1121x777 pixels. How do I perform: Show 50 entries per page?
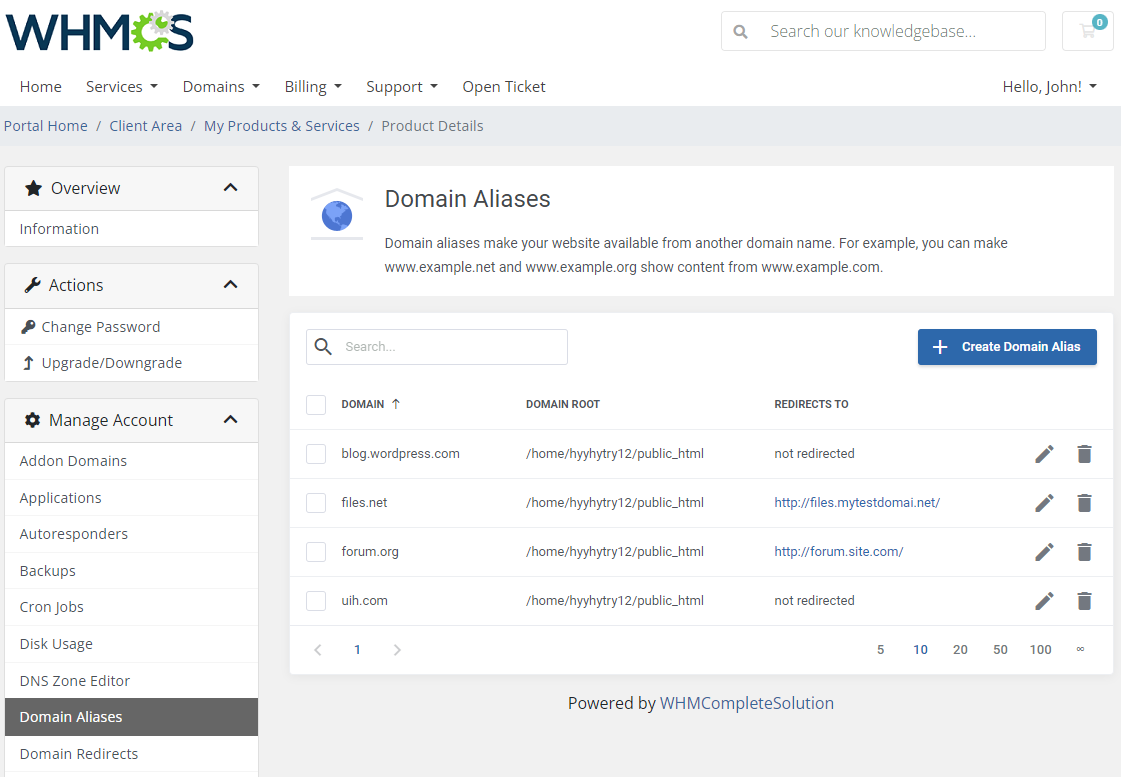pos(1000,650)
